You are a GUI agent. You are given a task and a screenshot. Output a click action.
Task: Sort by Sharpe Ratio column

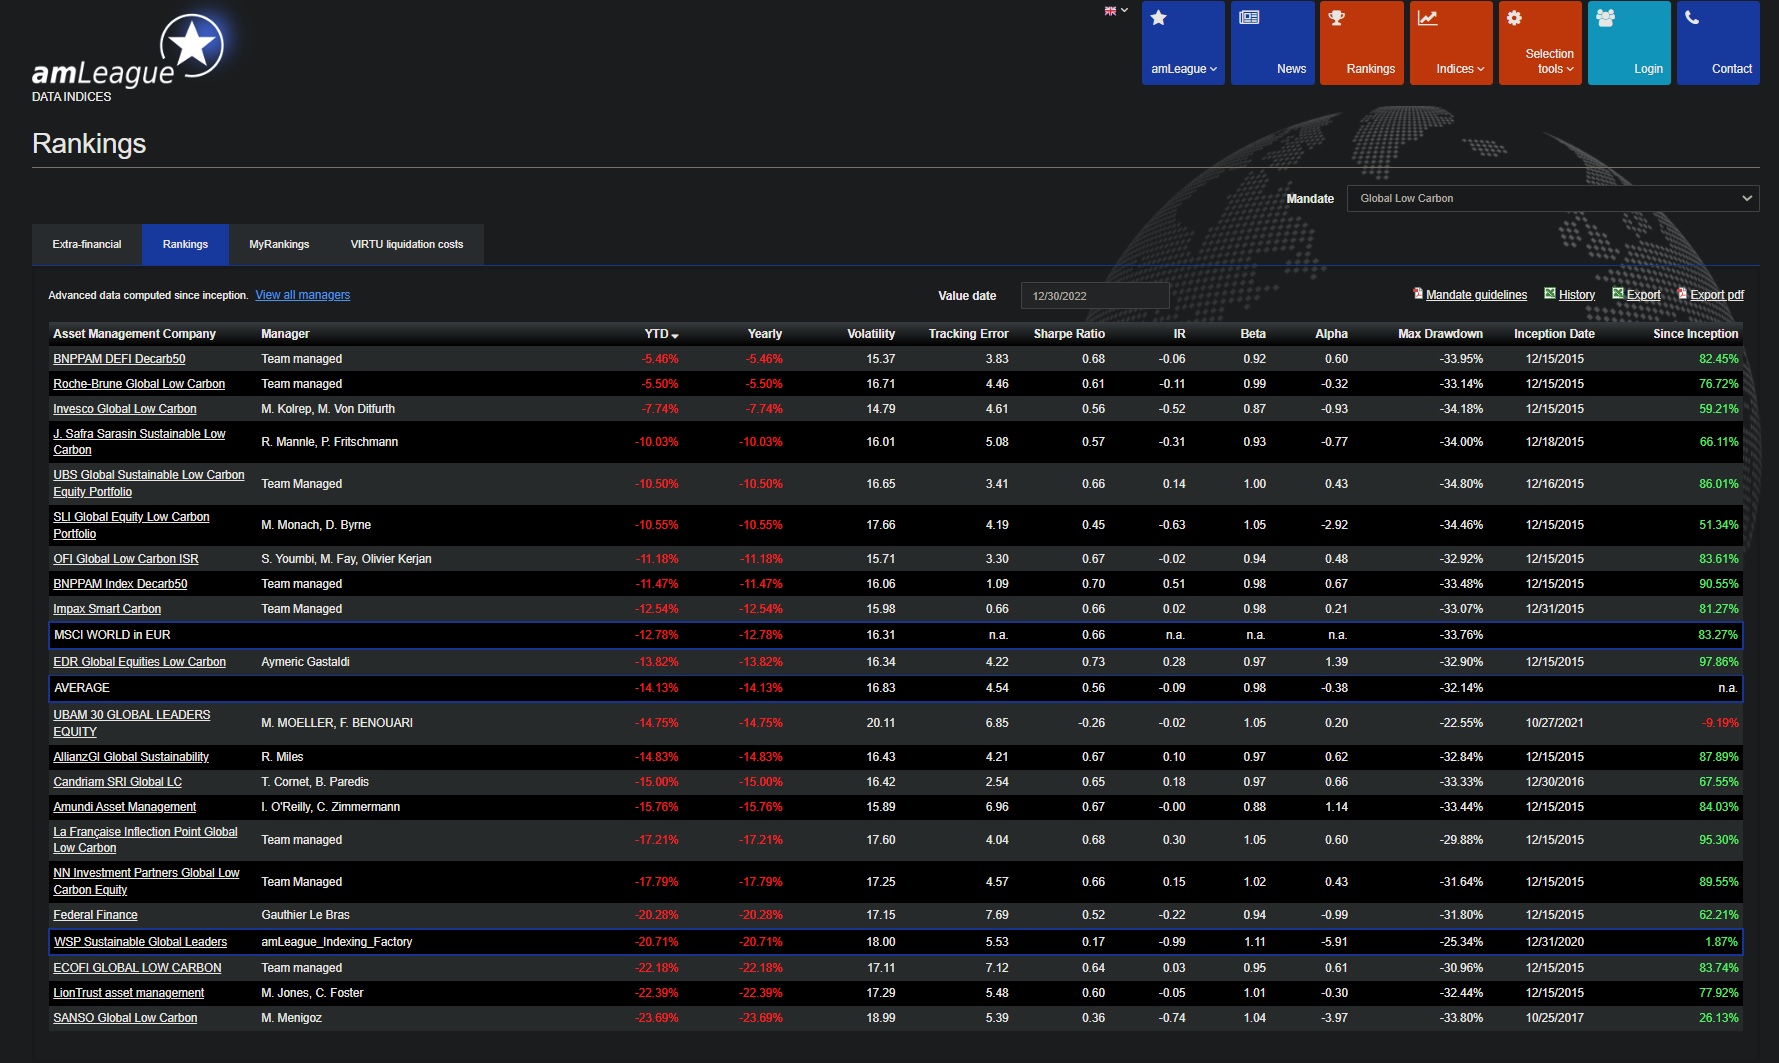pyautogui.click(x=1069, y=334)
